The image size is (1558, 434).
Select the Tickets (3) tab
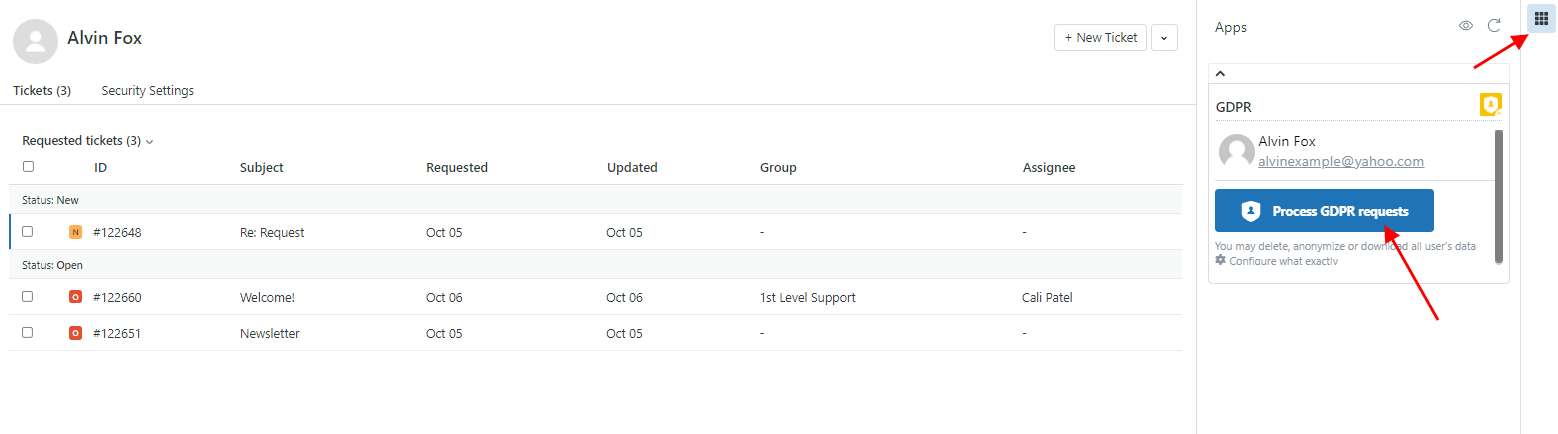[42, 90]
